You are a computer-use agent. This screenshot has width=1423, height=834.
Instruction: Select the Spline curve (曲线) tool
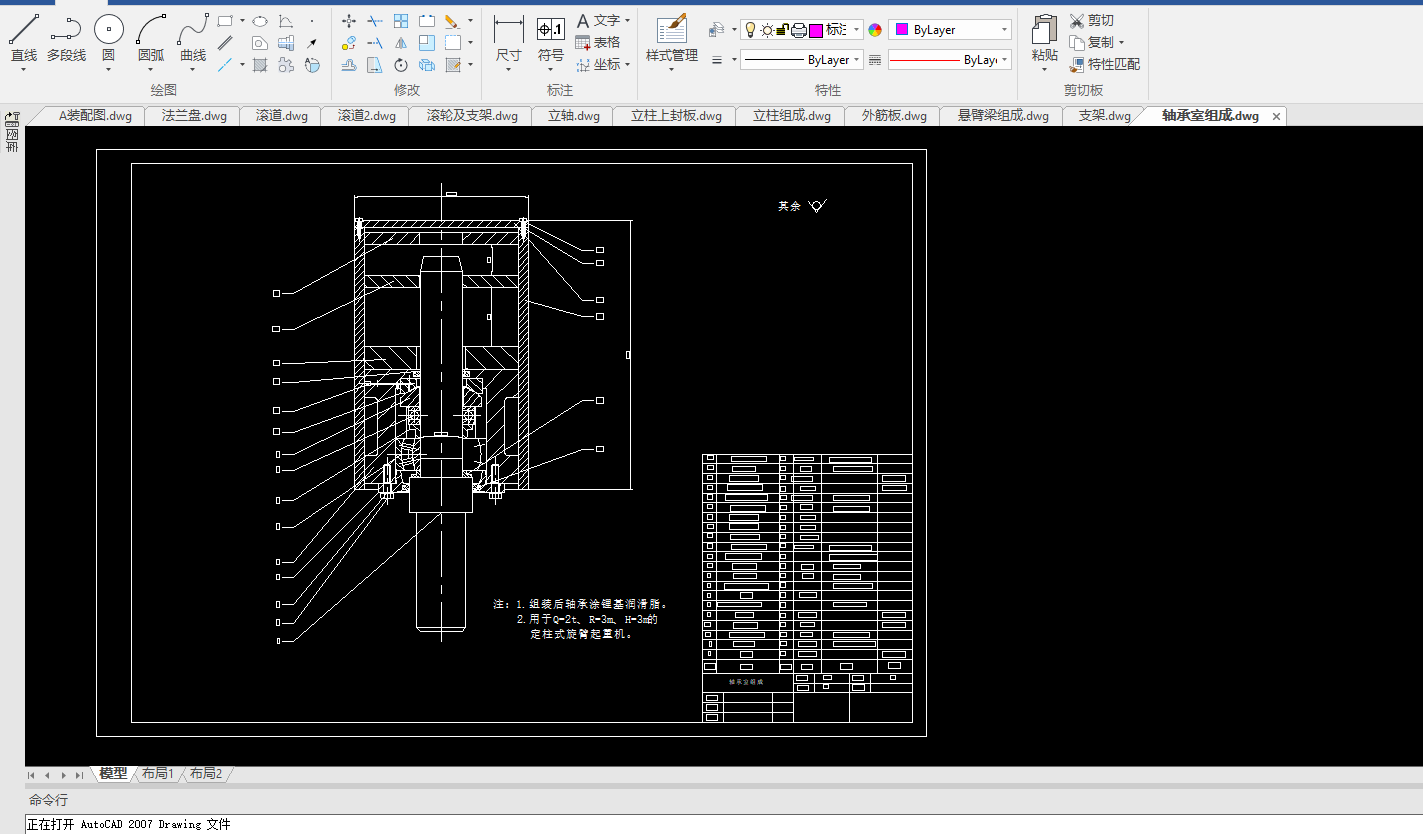pos(193,38)
